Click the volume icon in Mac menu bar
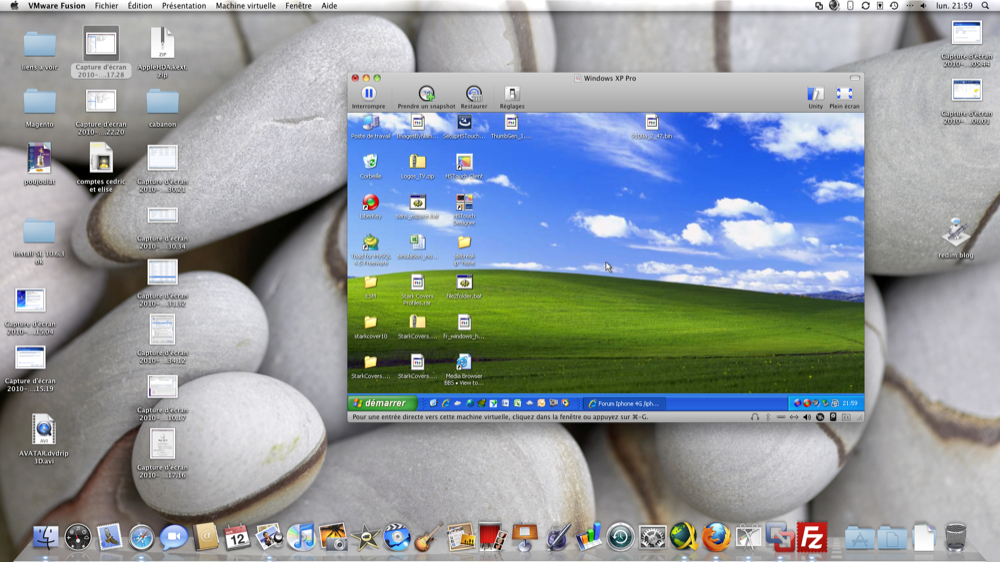This screenshot has height=562, width=1000. [x=923, y=6]
